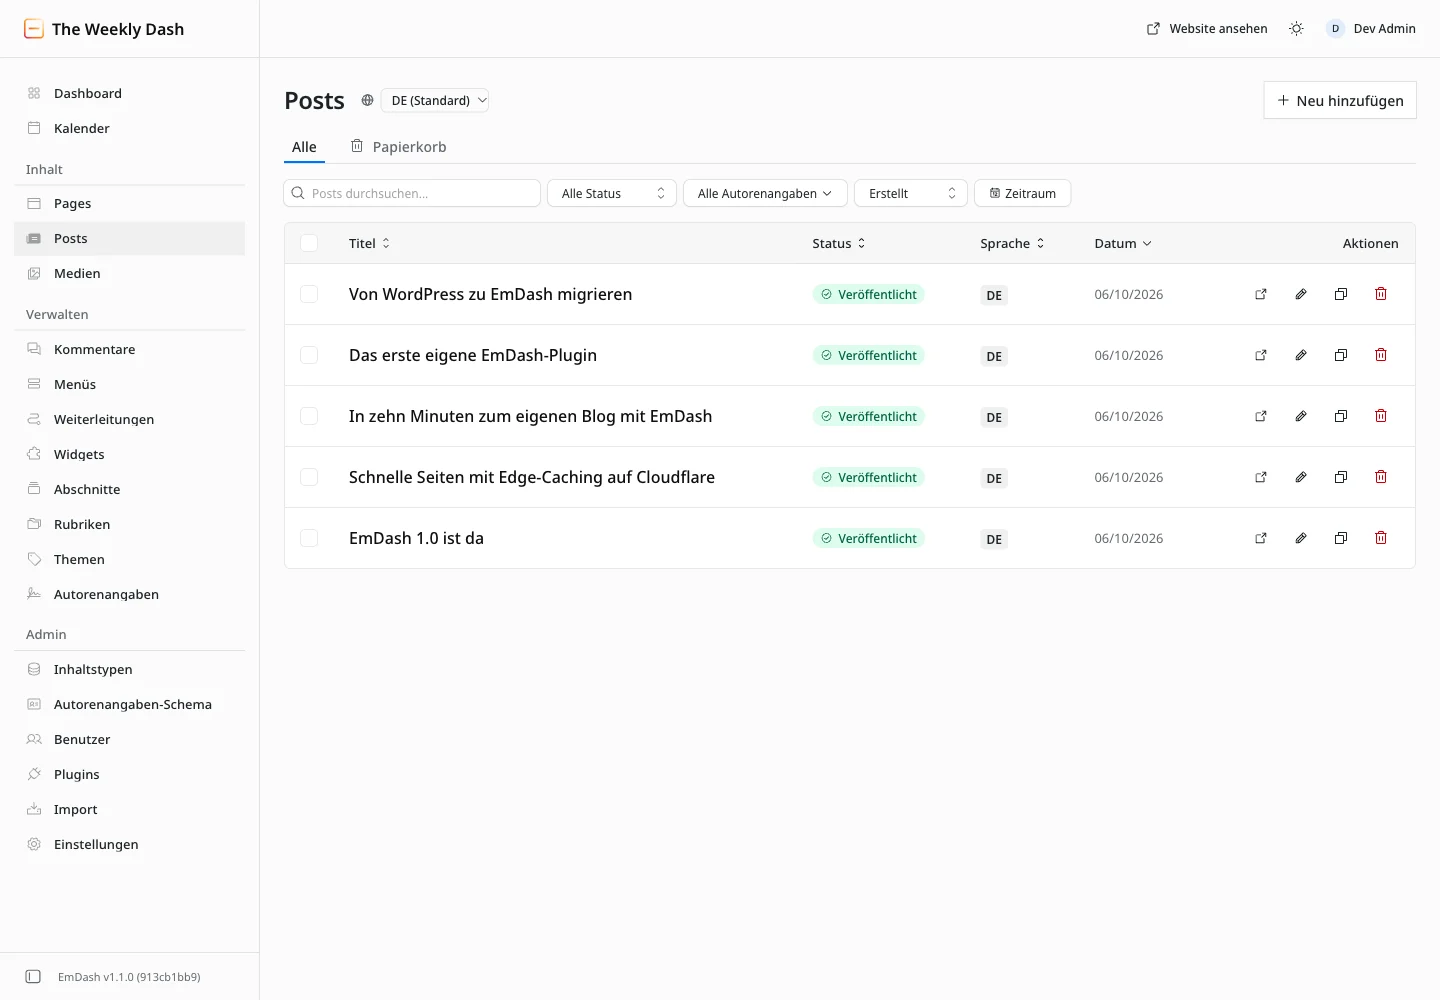This screenshot has height=1000, width=1440.
Task: Duplicate the 'EmDash 1.0 ist da' post
Action: pos(1341,538)
